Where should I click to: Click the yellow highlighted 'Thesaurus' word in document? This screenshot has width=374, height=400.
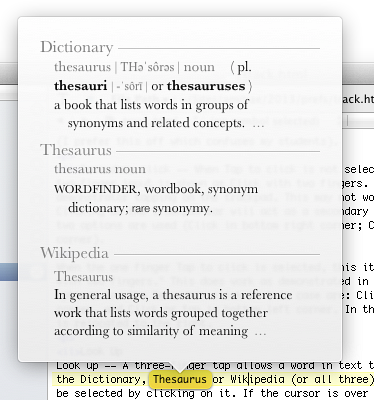[180, 379]
